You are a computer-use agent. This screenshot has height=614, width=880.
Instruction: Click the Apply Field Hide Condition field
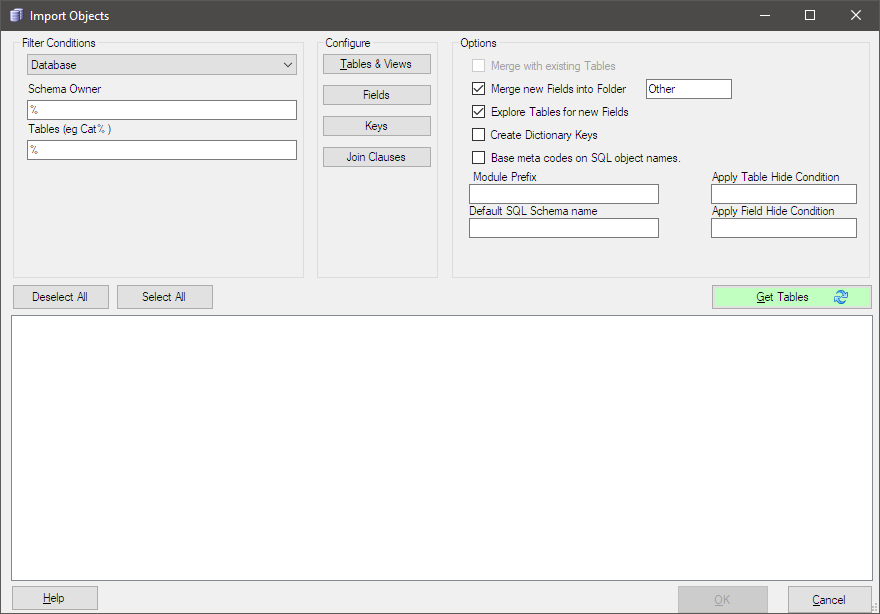tap(783, 228)
